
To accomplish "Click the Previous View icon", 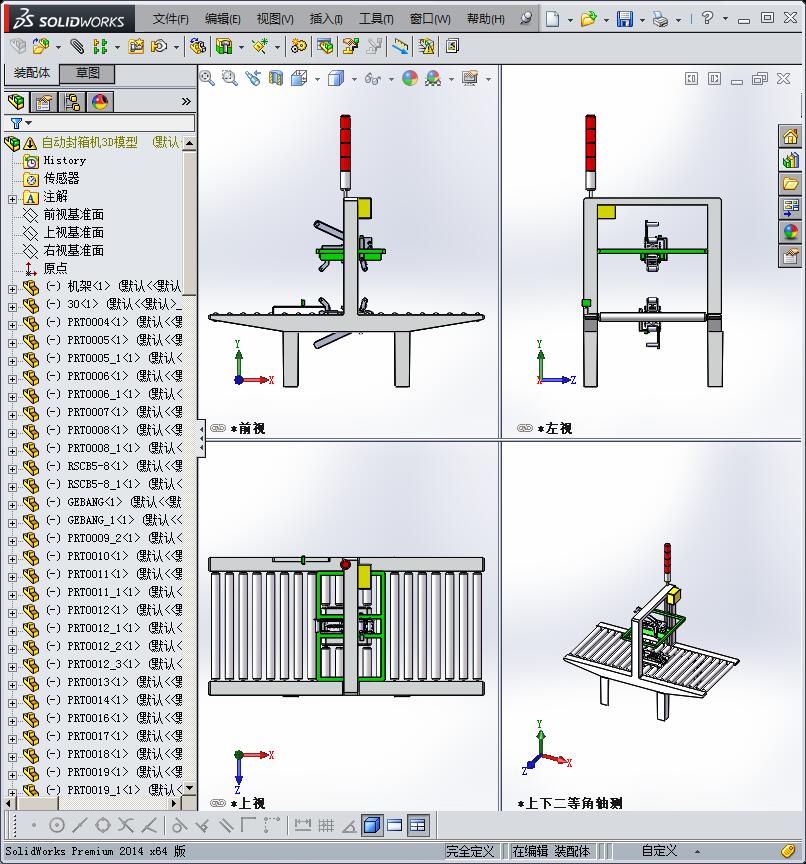I will (253, 78).
